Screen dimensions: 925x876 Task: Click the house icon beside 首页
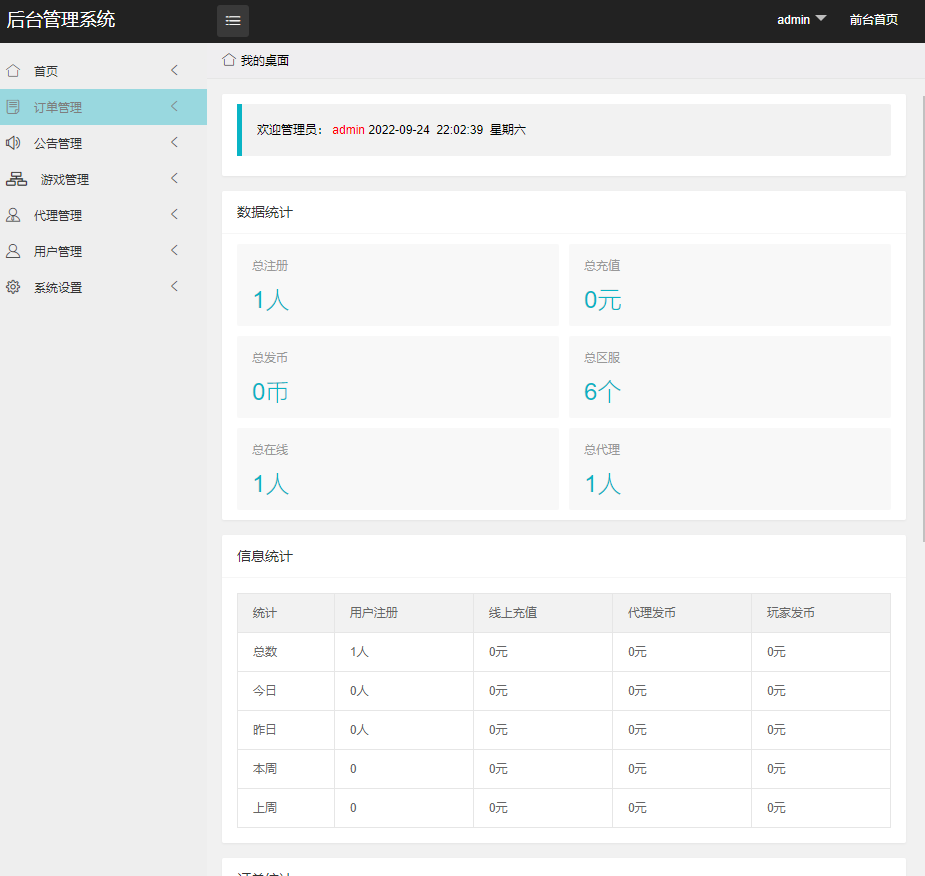coord(13,71)
